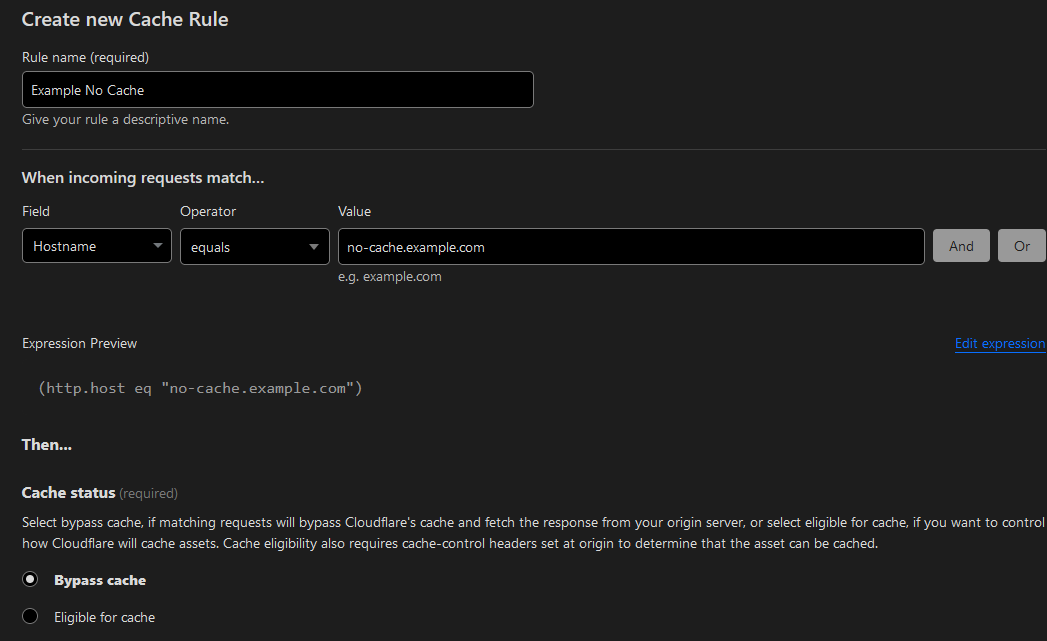Screen dimensions: 1047x641
Task: Click the e.g. example.com hint text
Action: coord(389,277)
